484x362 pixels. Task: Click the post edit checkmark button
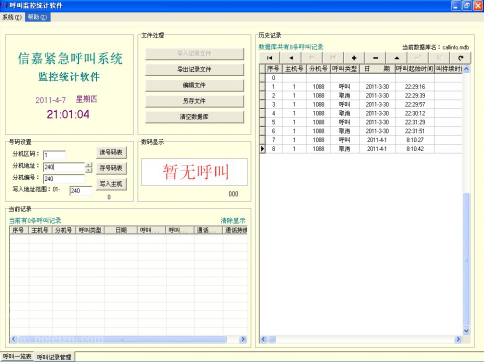coord(418,58)
